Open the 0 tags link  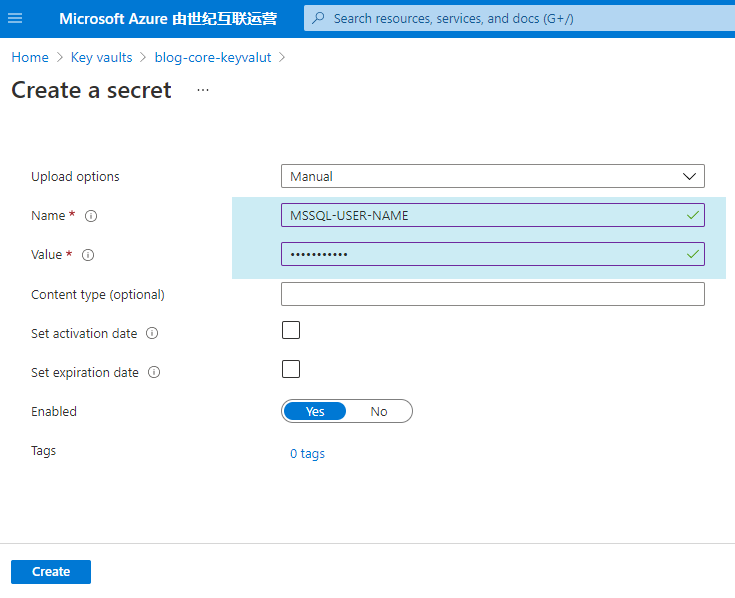[308, 454]
